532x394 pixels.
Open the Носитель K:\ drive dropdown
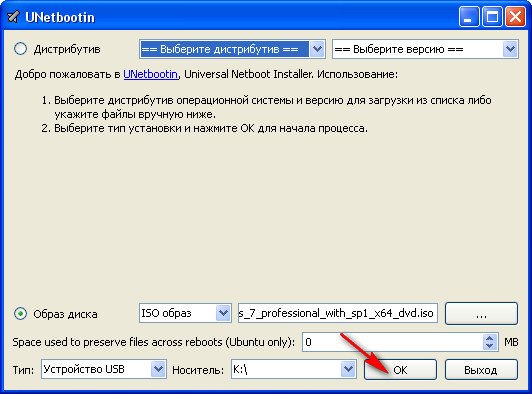(x=293, y=369)
